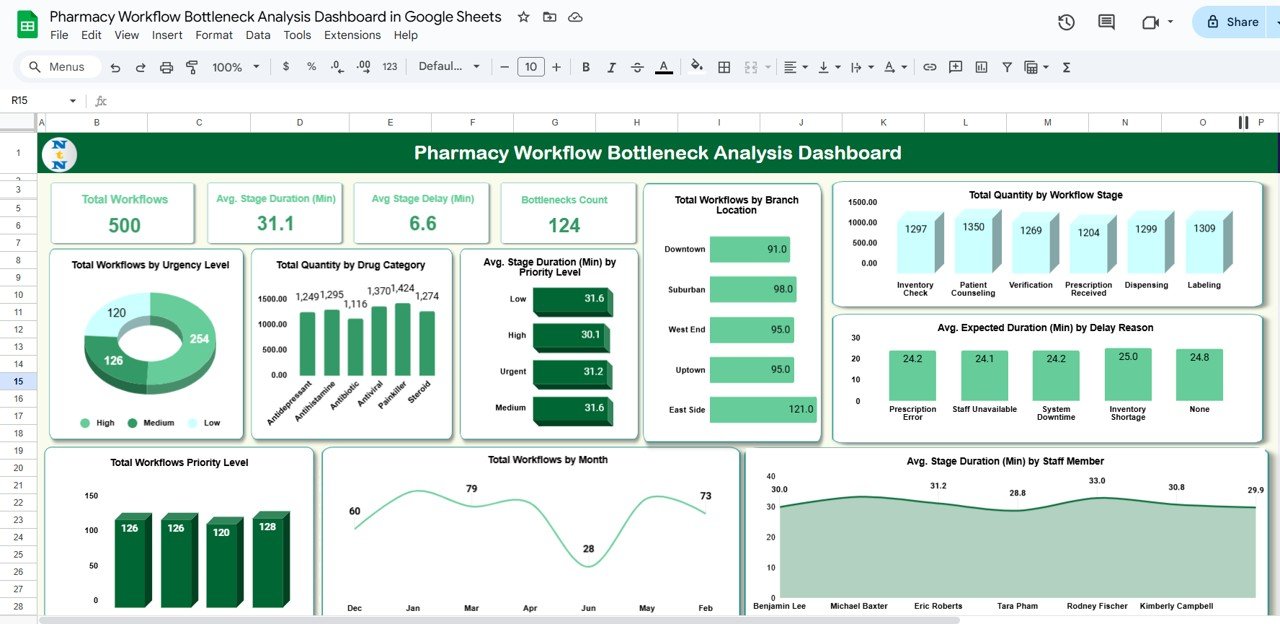The width and height of the screenshot is (1280, 624).
Task: Click the print icon in toolbar
Action: coord(166,67)
